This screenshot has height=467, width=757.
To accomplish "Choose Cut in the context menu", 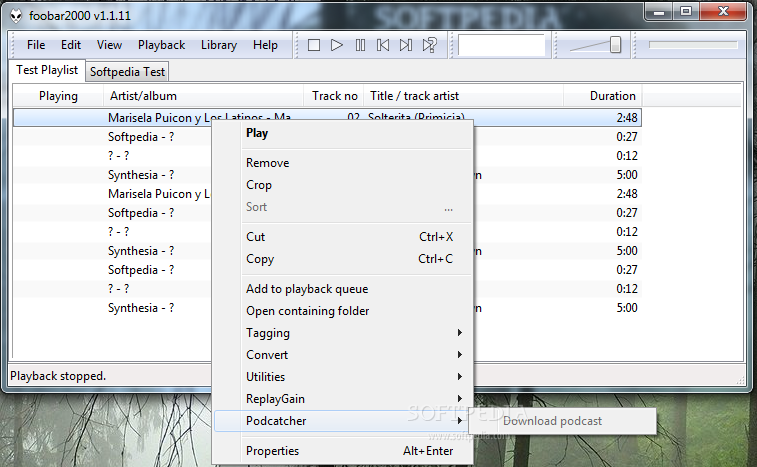I will [x=343, y=237].
